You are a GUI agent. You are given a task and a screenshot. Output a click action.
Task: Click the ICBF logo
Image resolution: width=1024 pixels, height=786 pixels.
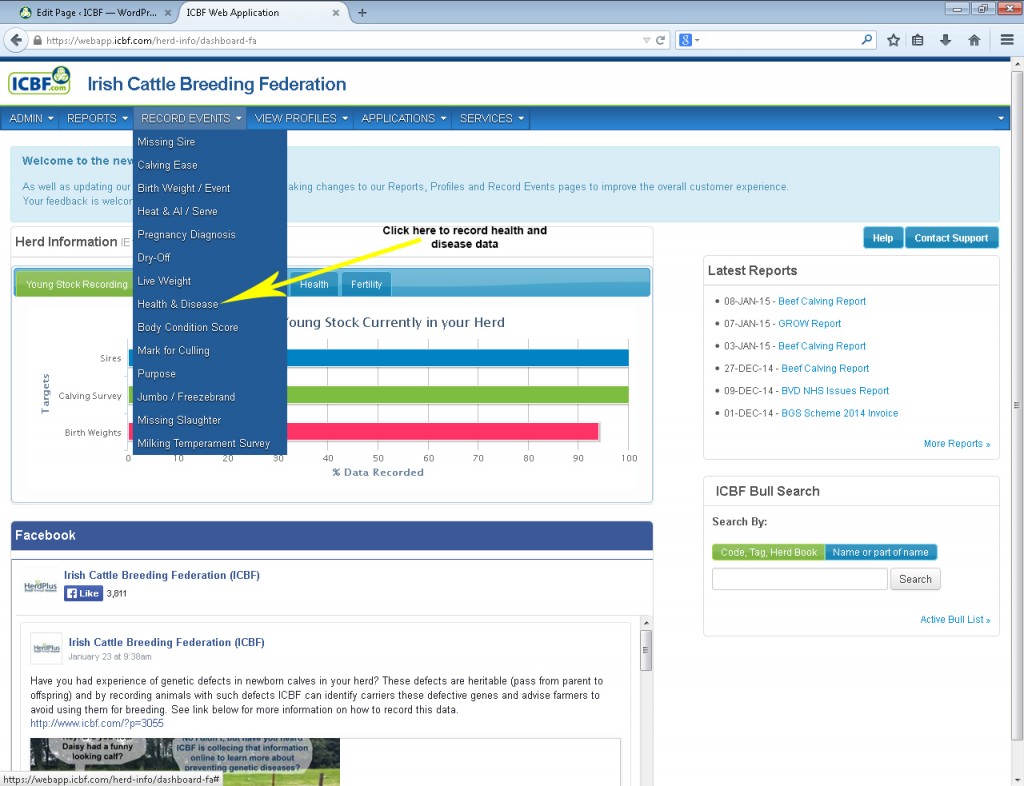[x=39, y=81]
